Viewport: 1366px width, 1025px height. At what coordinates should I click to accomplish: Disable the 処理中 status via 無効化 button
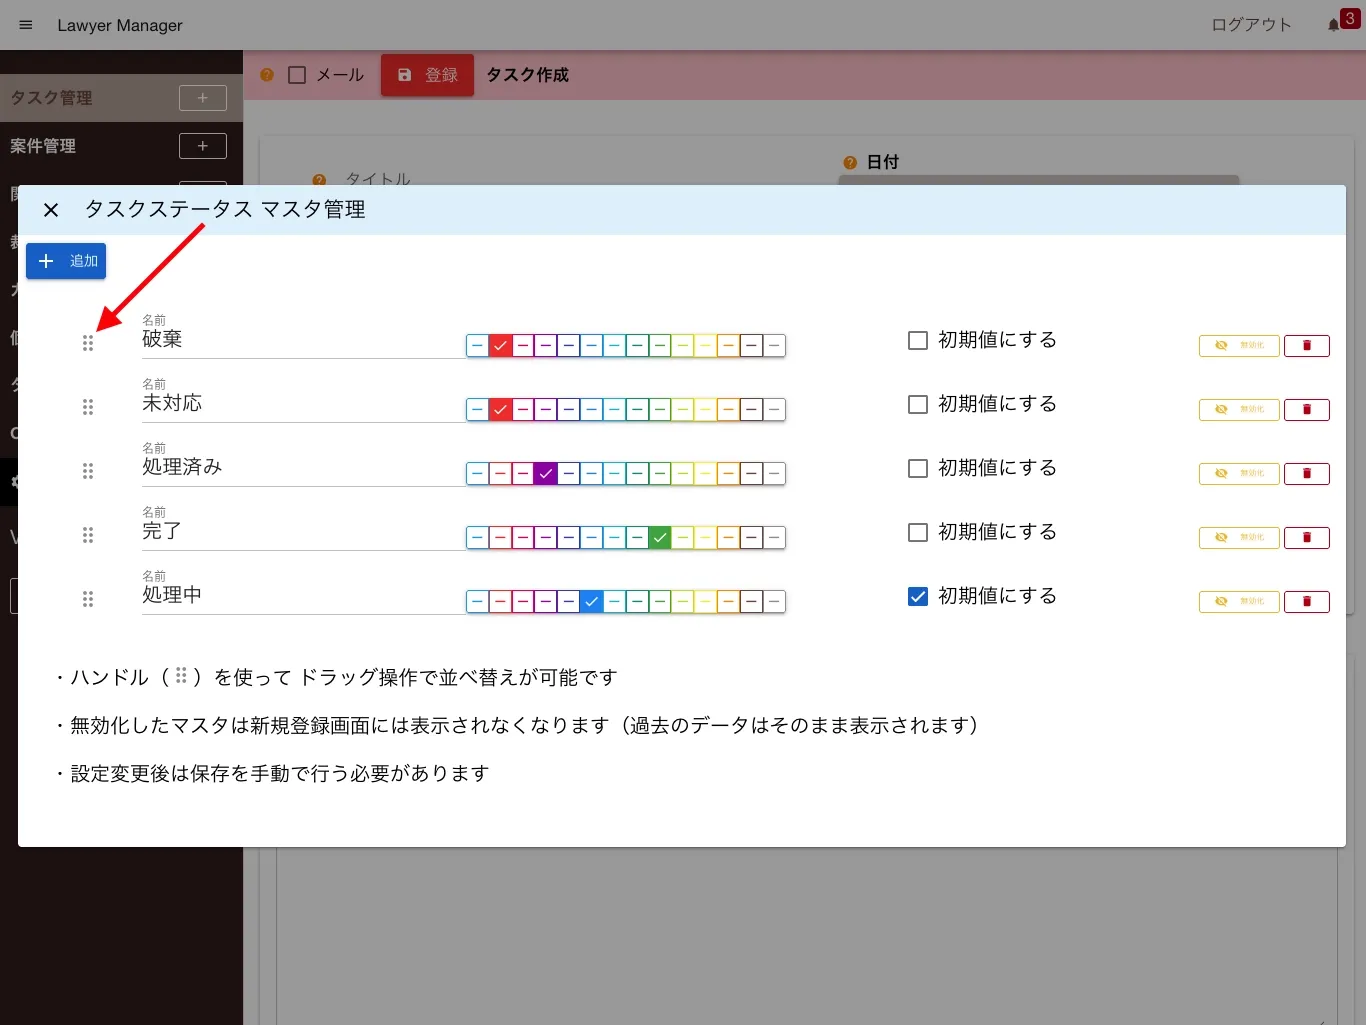[x=1239, y=601]
